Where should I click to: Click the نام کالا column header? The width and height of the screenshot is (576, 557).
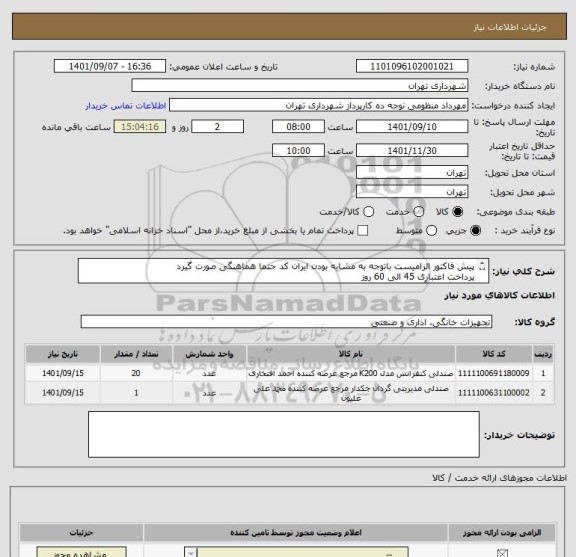coord(351,354)
